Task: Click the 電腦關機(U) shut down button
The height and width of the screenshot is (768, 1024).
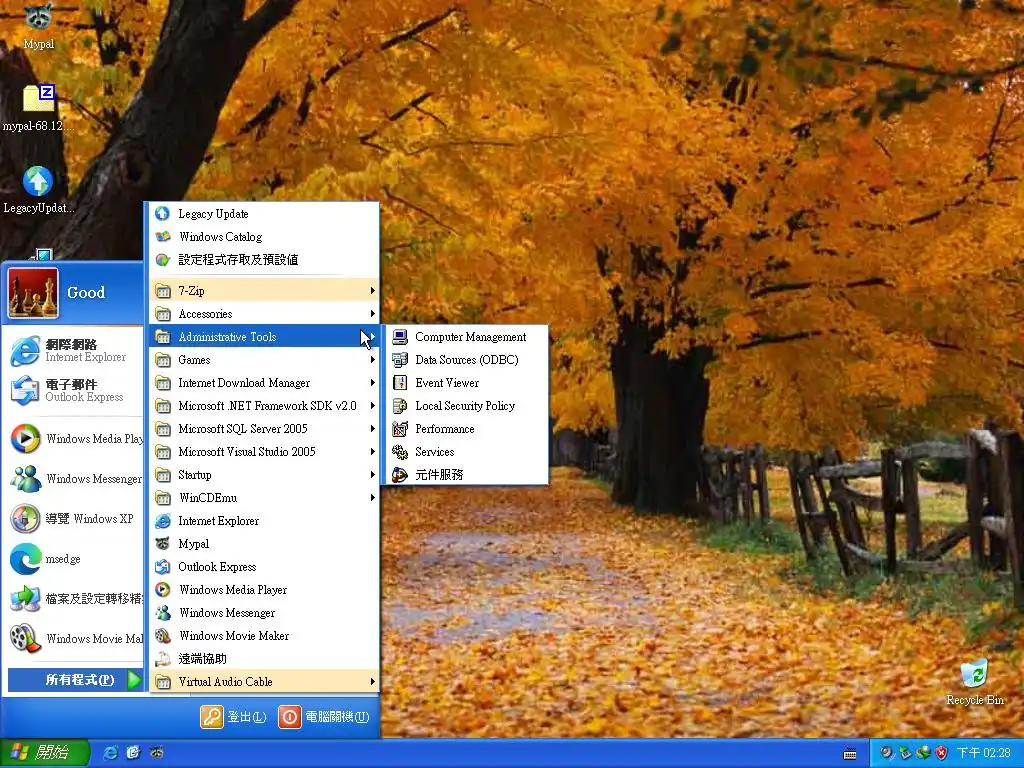Action: point(325,717)
